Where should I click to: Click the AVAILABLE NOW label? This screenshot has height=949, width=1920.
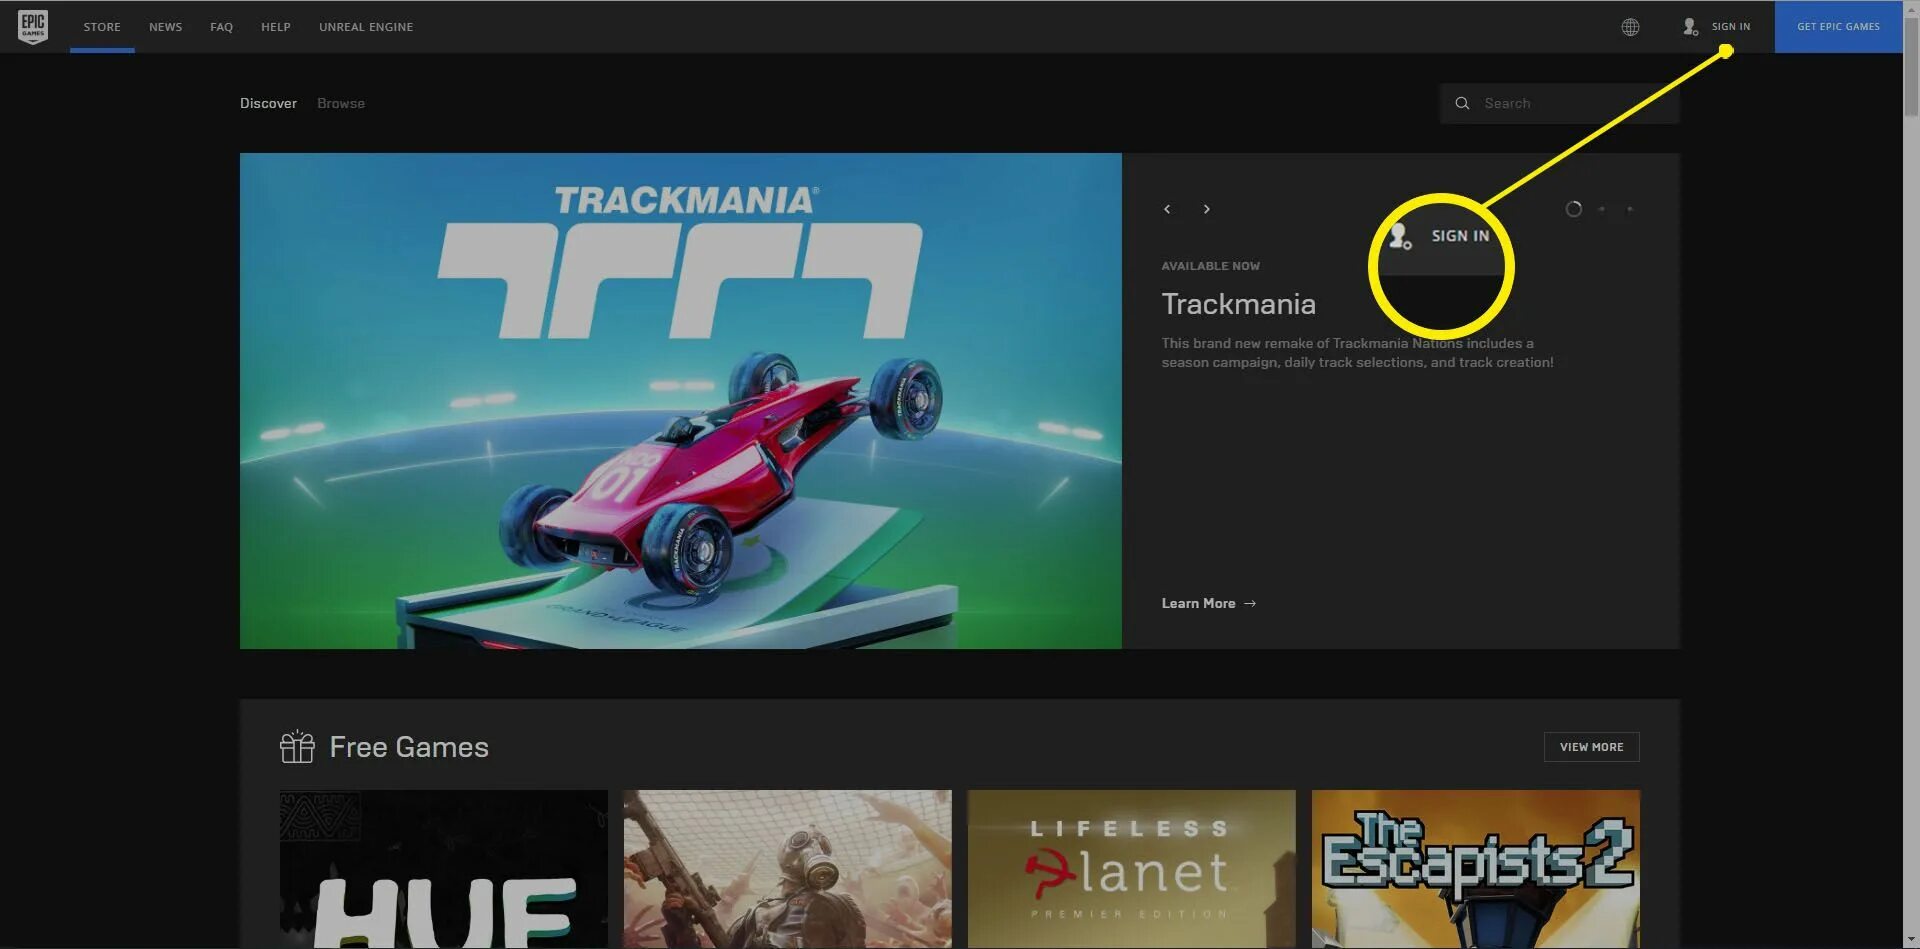coord(1210,266)
